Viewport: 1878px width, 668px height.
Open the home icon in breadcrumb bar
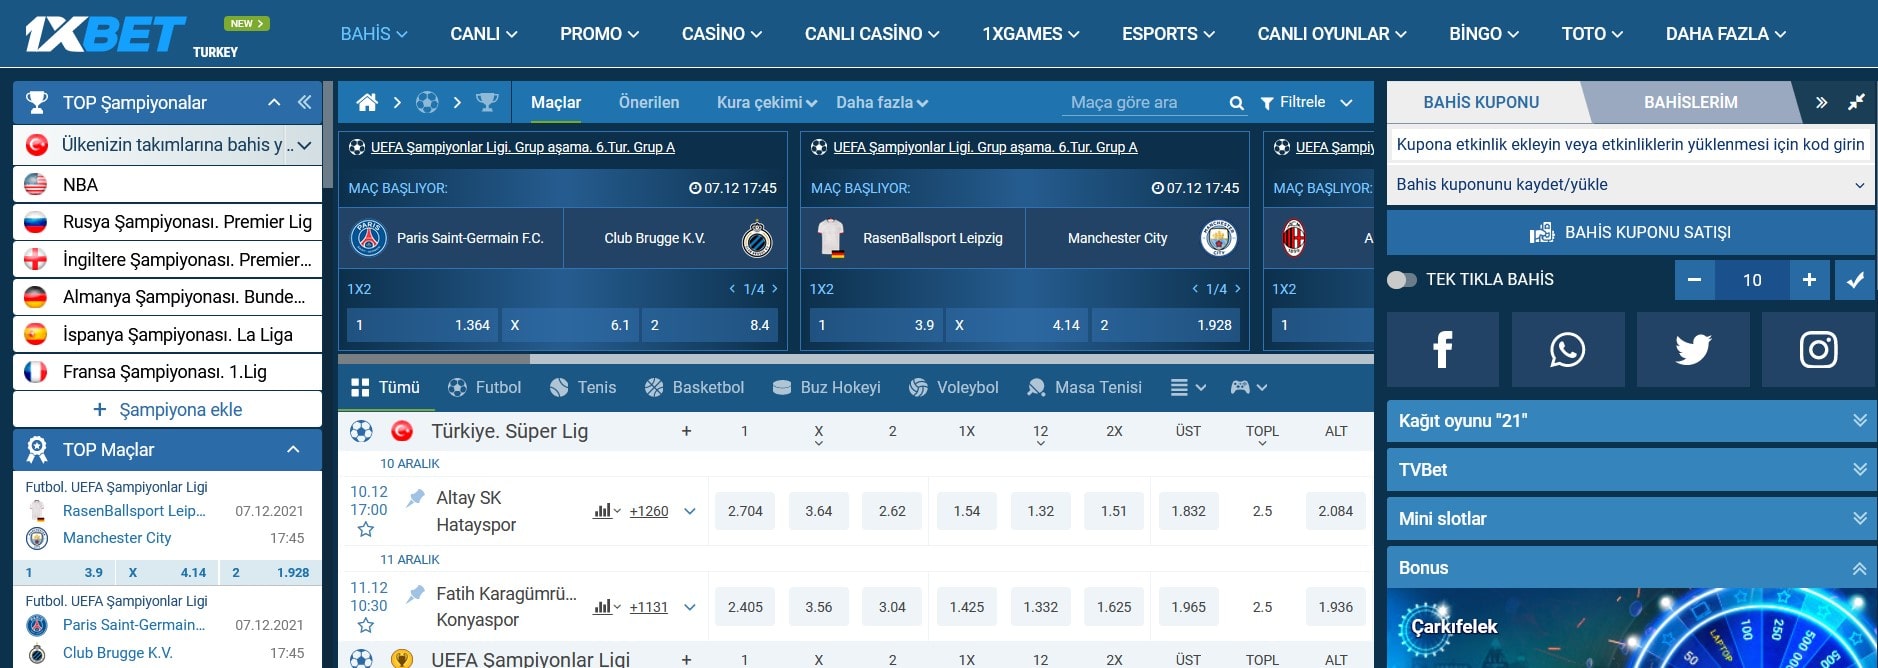(x=367, y=102)
